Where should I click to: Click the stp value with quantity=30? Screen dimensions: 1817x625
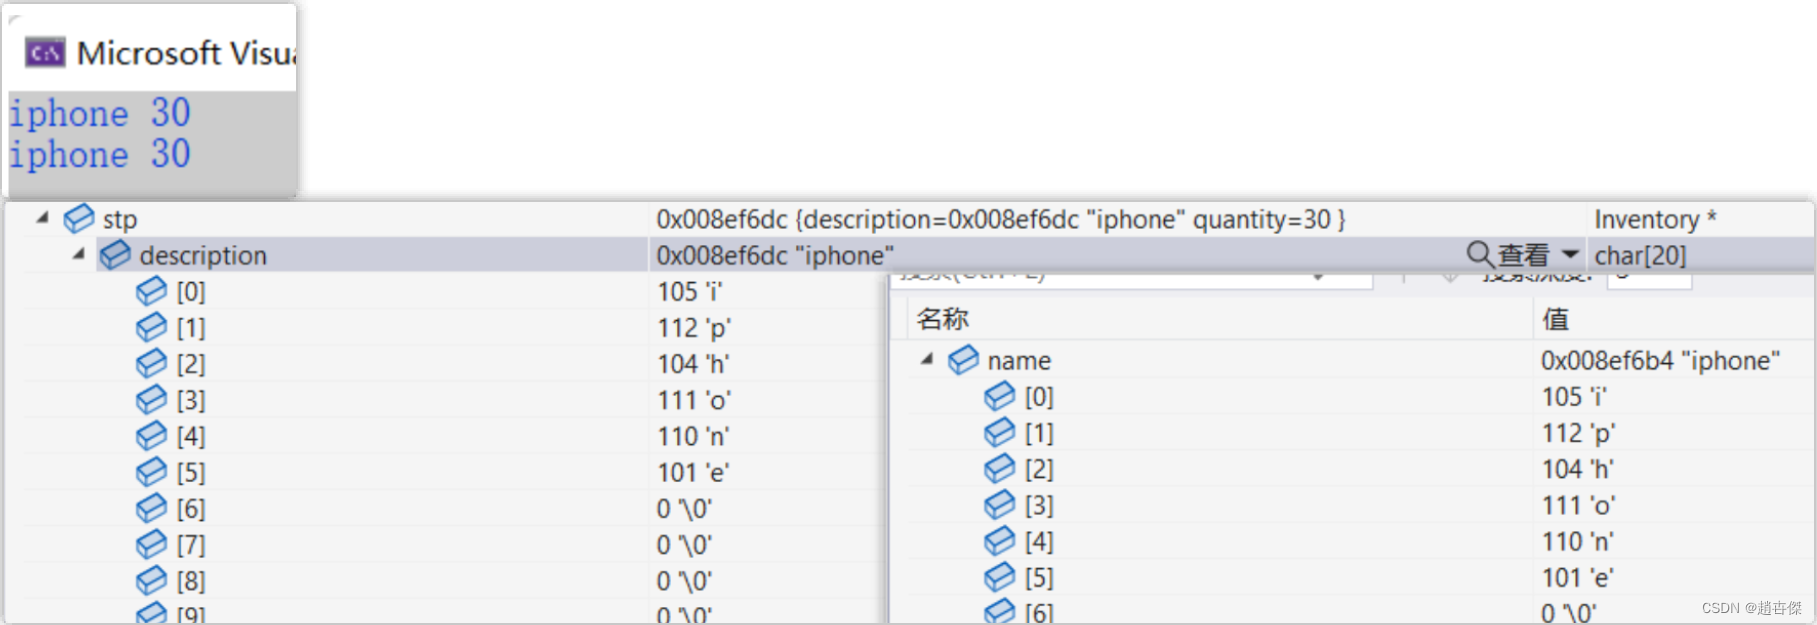(1001, 219)
